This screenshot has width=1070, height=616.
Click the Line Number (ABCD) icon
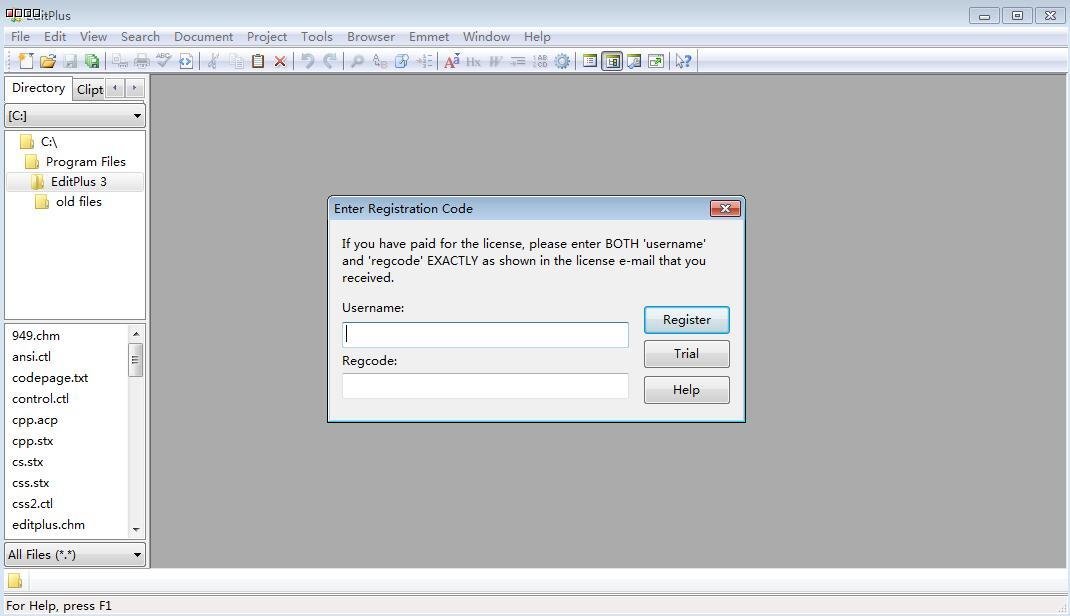tap(540, 61)
